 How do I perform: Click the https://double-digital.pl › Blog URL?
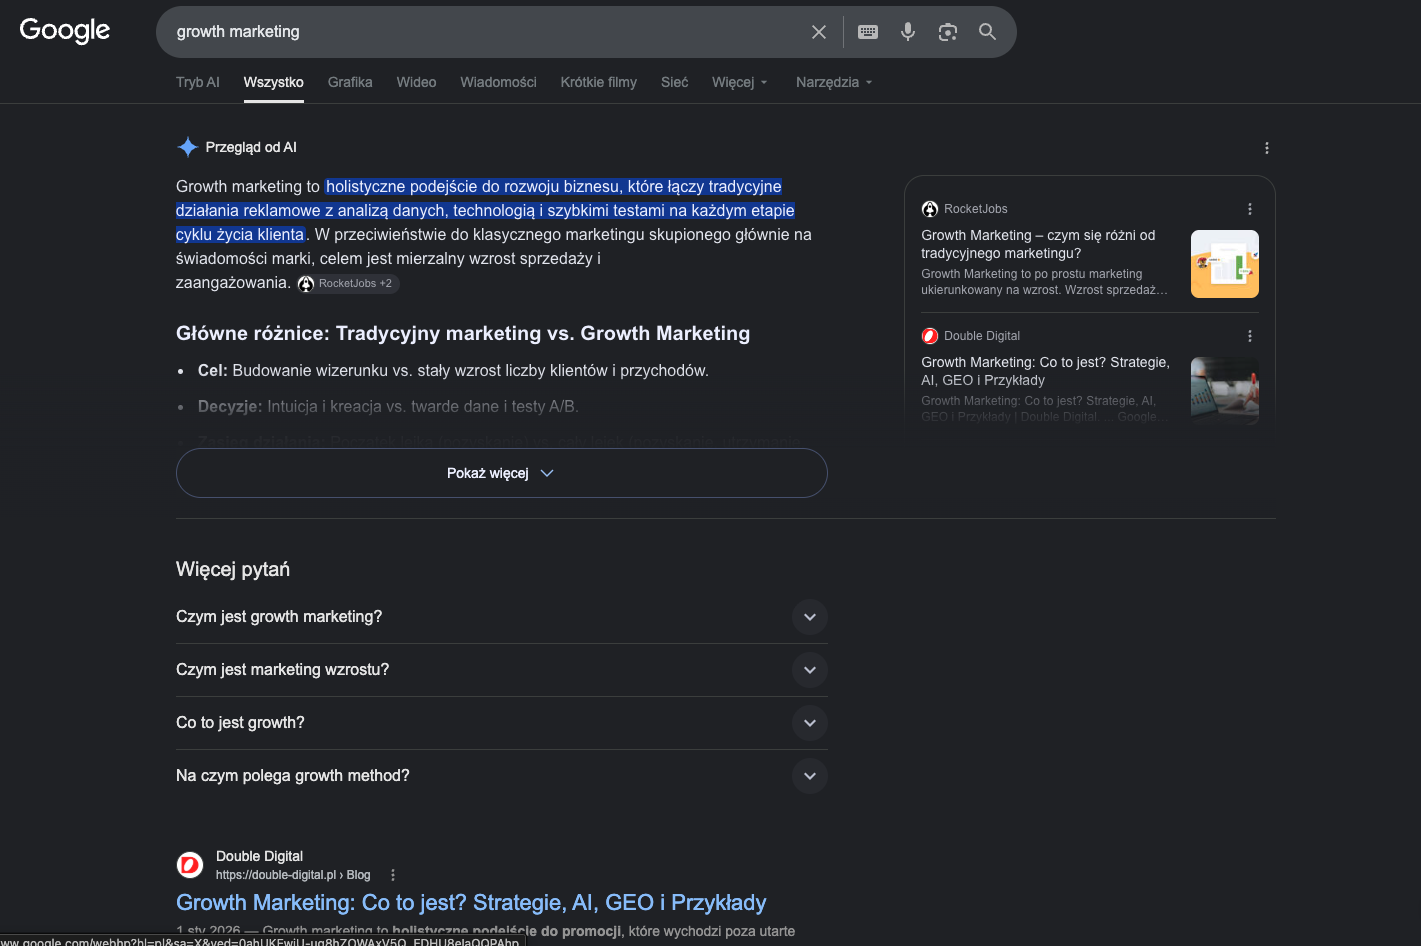click(293, 875)
